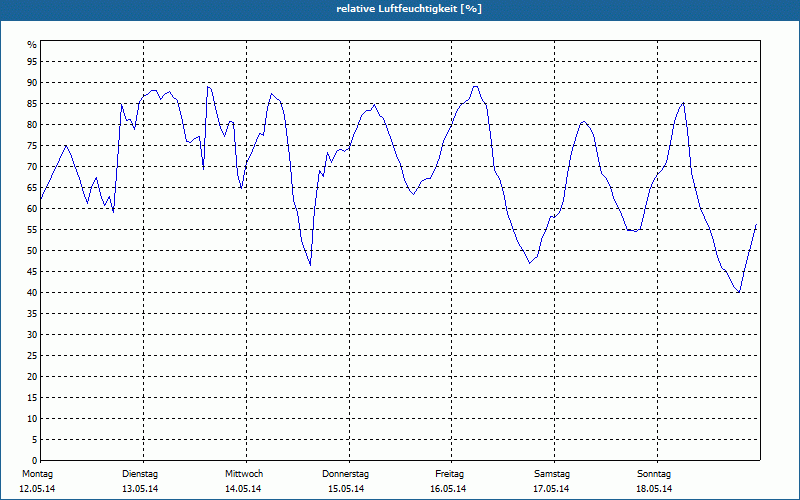Click the y-axis value 35
This screenshot has height=500, width=800.
32,313
